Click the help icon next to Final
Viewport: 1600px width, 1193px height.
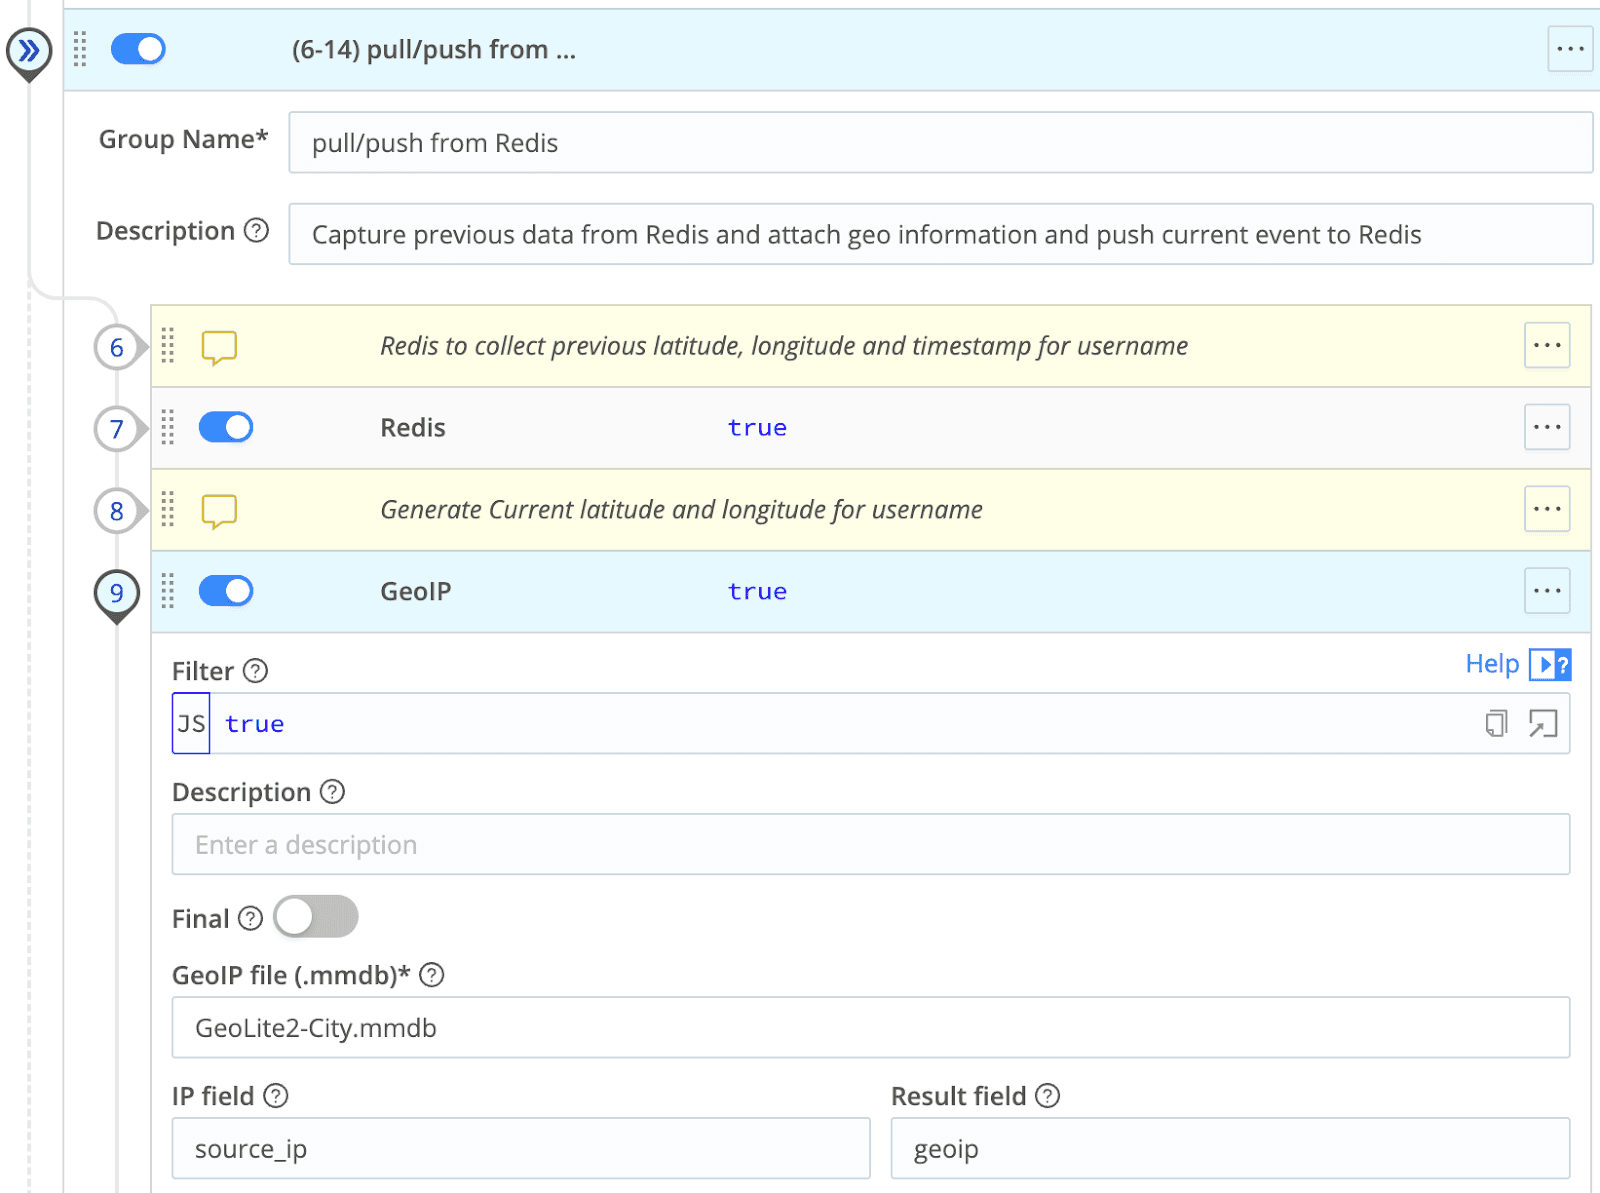[251, 919]
